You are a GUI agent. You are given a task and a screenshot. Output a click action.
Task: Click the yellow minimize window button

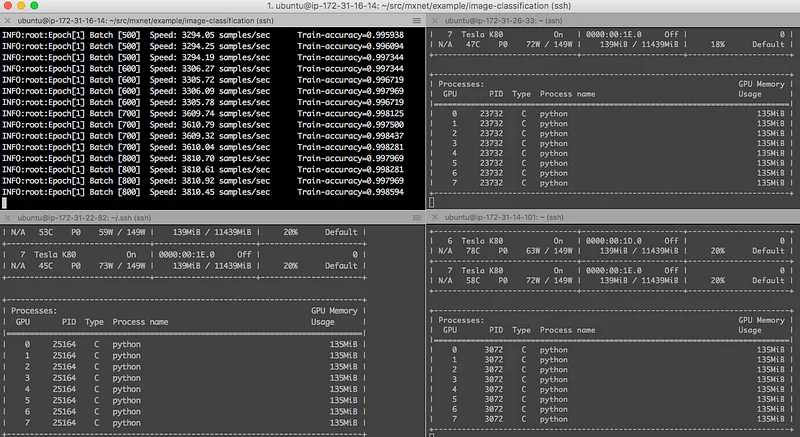pyautogui.click(x=21, y=6)
